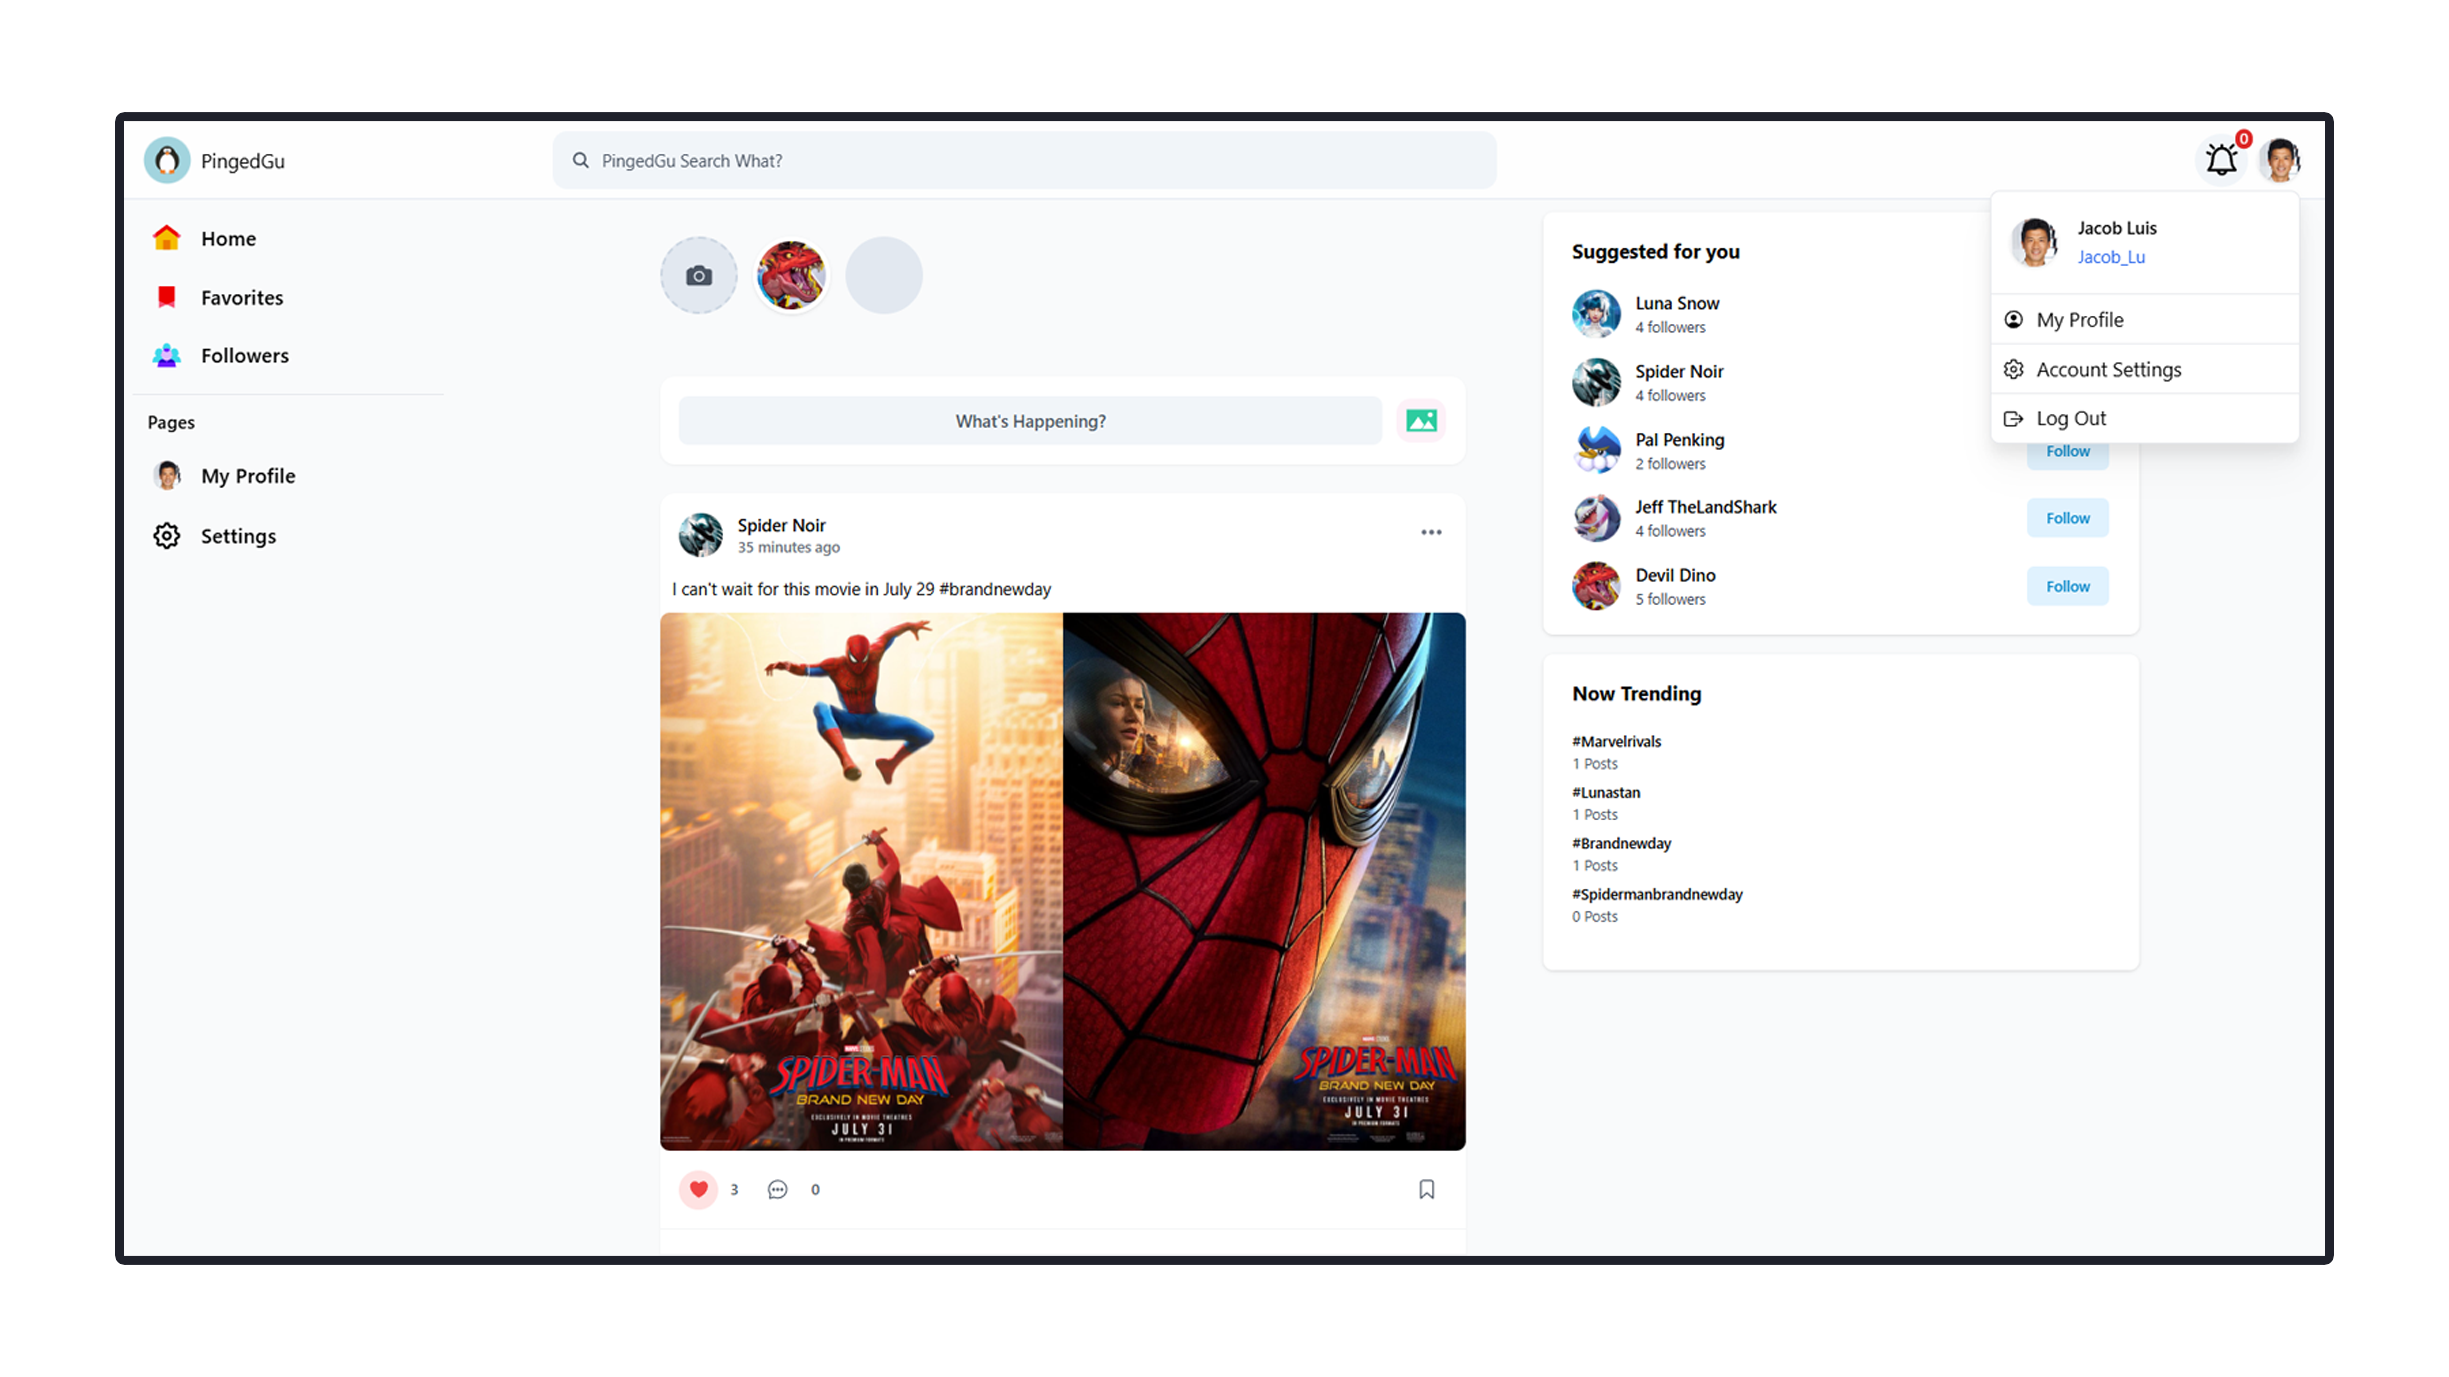Open trending #Marvelrivals

click(1616, 741)
